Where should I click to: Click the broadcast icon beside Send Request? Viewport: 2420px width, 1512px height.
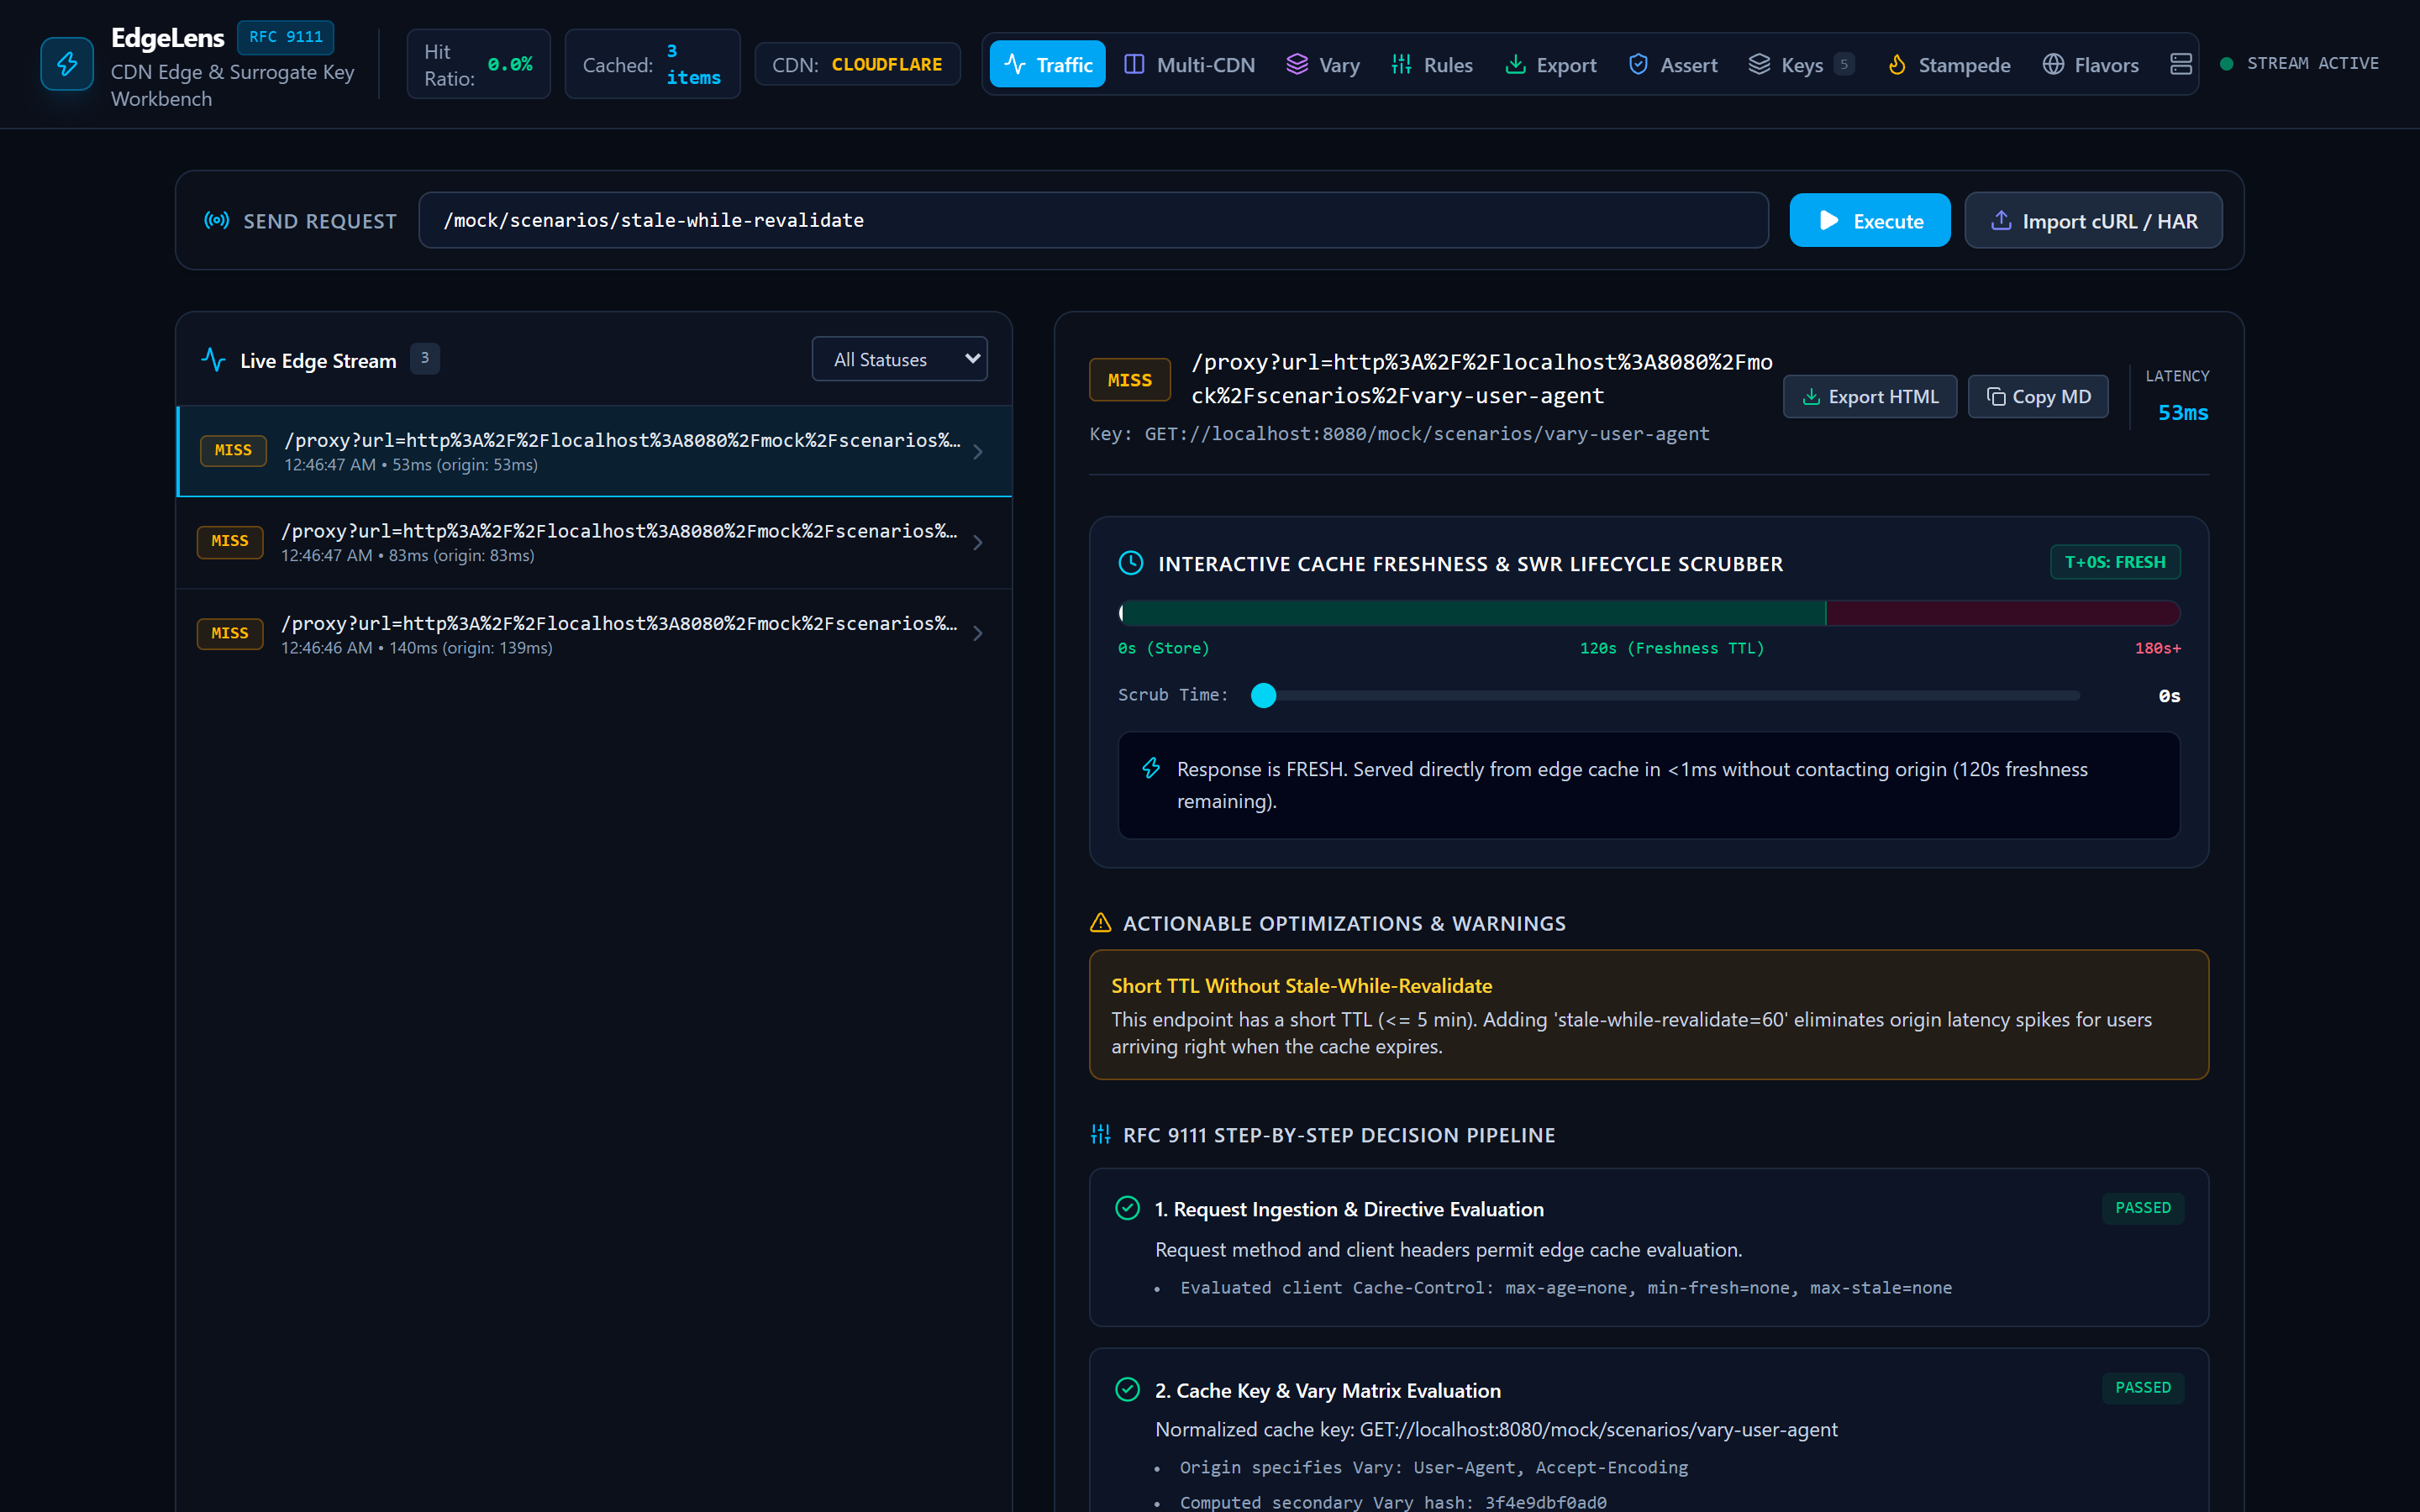pos(216,220)
